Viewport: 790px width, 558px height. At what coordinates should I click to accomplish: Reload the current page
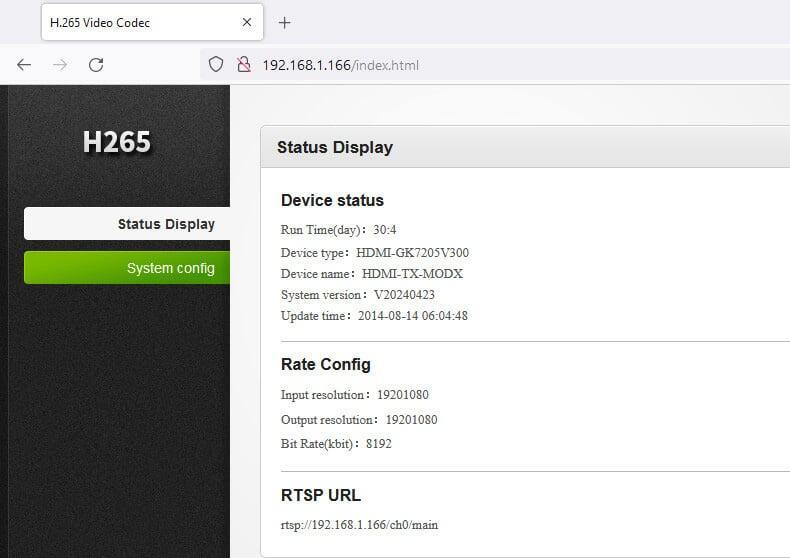pos(96,65)
